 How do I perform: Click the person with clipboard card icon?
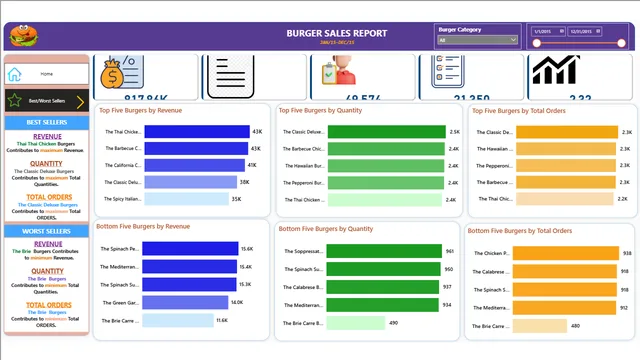pos(338,71)
